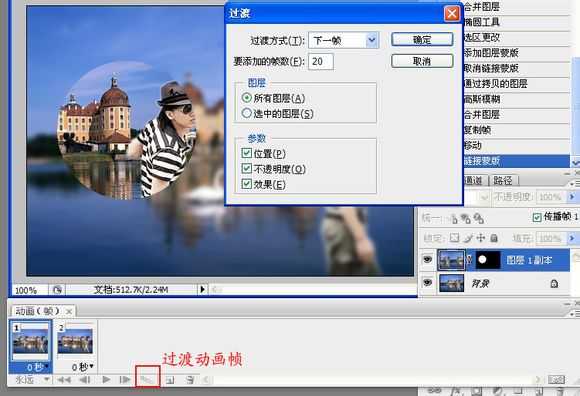
Task: Convert to timeline animation icon
Action: click(x=556, y=380)
